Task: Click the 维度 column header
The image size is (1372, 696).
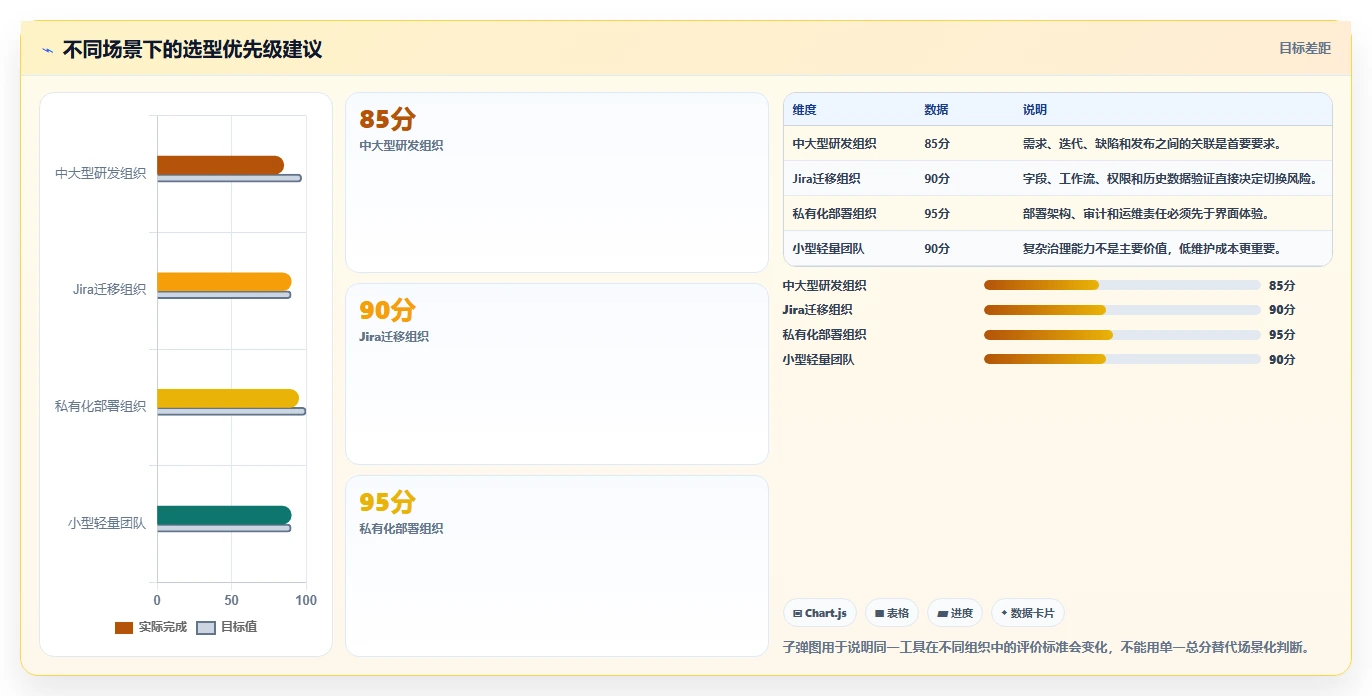Action: (x=804, y=110)
